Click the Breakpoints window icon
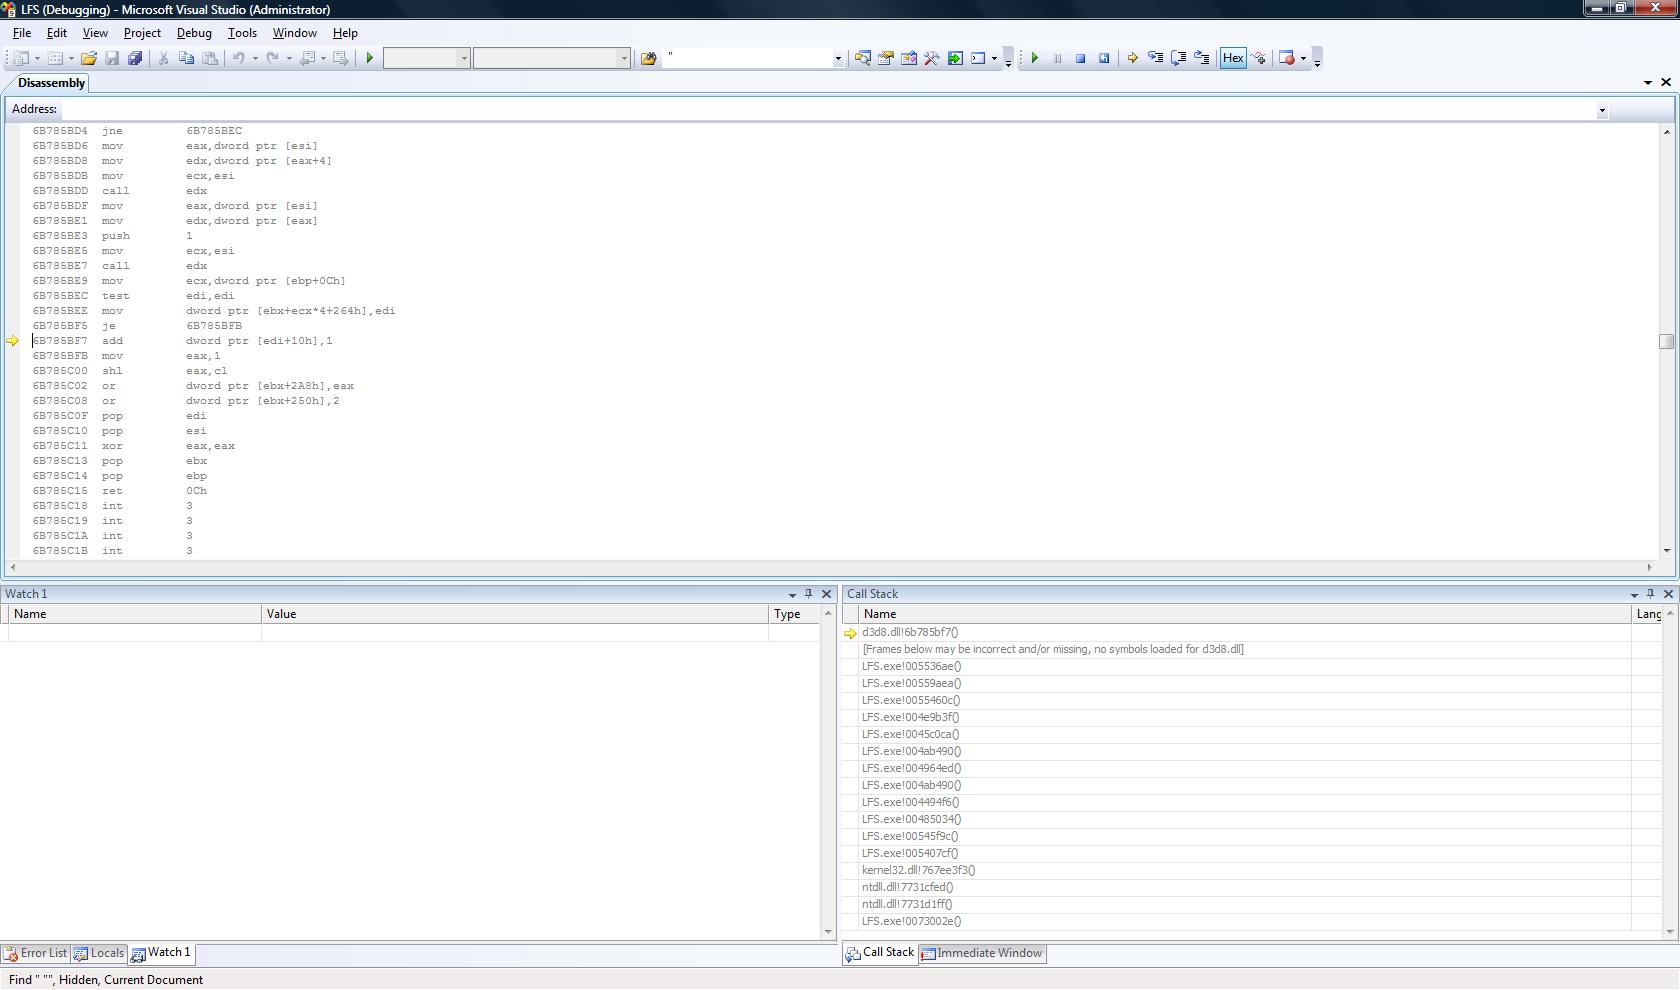 (1287, 58)
